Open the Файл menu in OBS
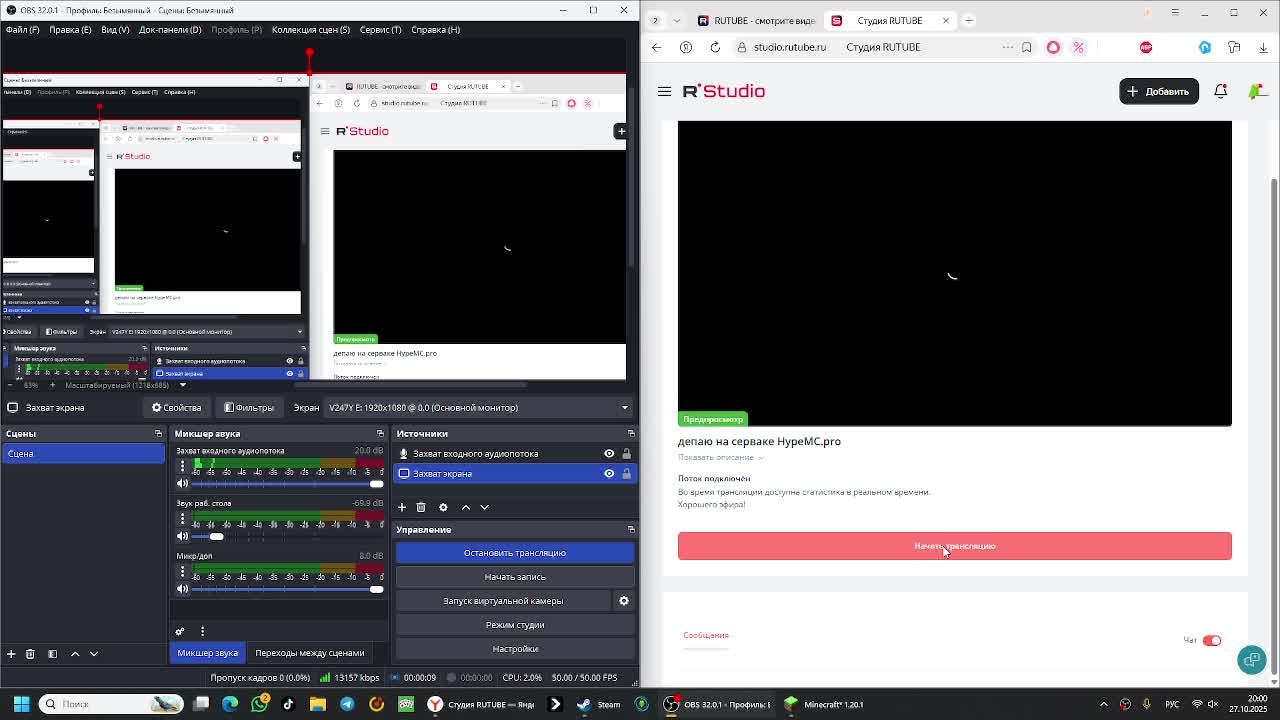1280x720 pixels. 22,29
